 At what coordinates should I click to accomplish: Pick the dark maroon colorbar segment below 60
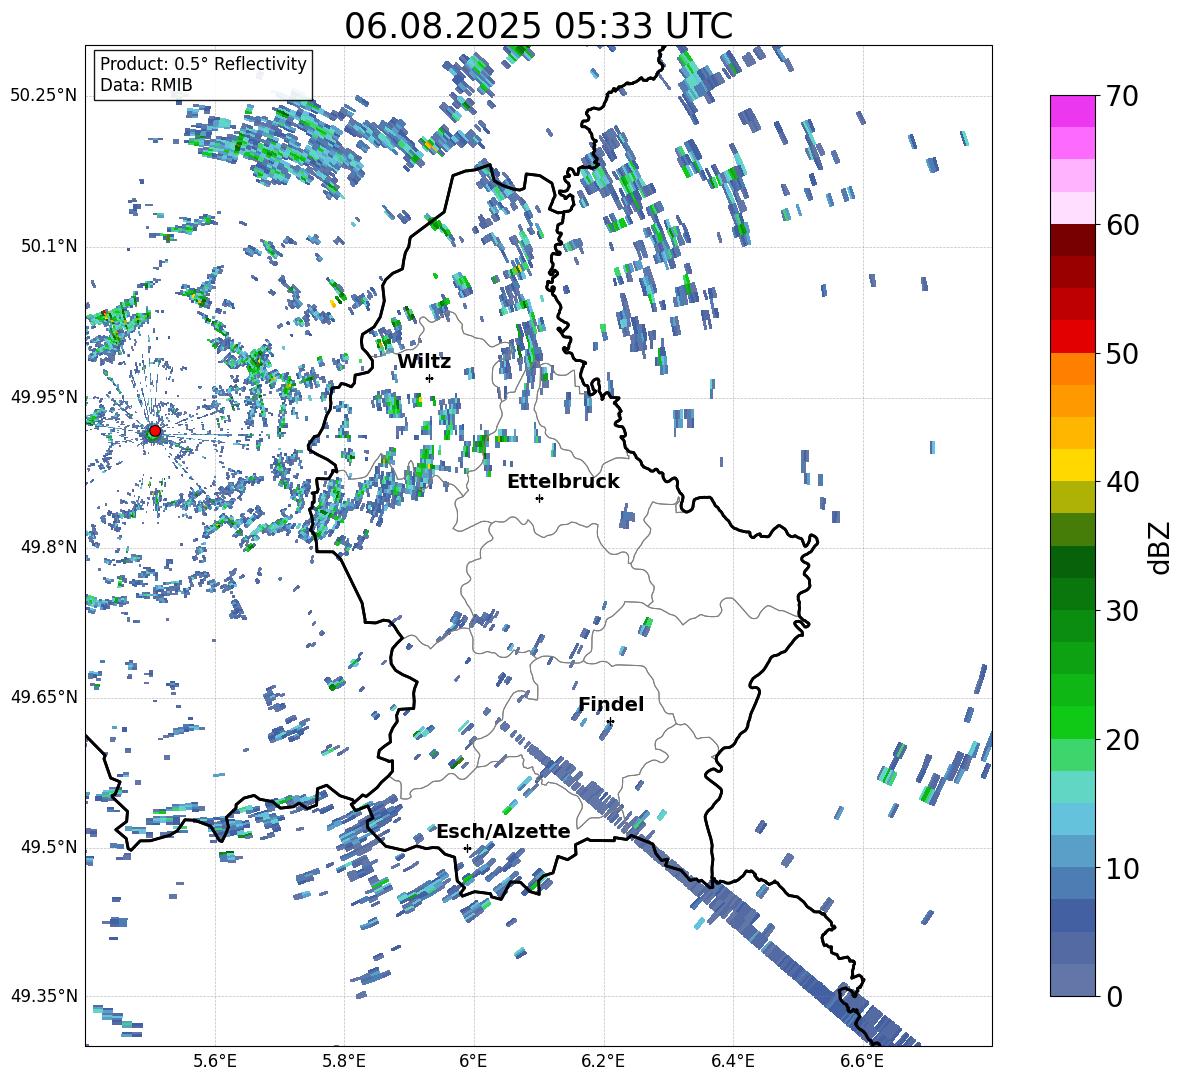point(1072,240)
